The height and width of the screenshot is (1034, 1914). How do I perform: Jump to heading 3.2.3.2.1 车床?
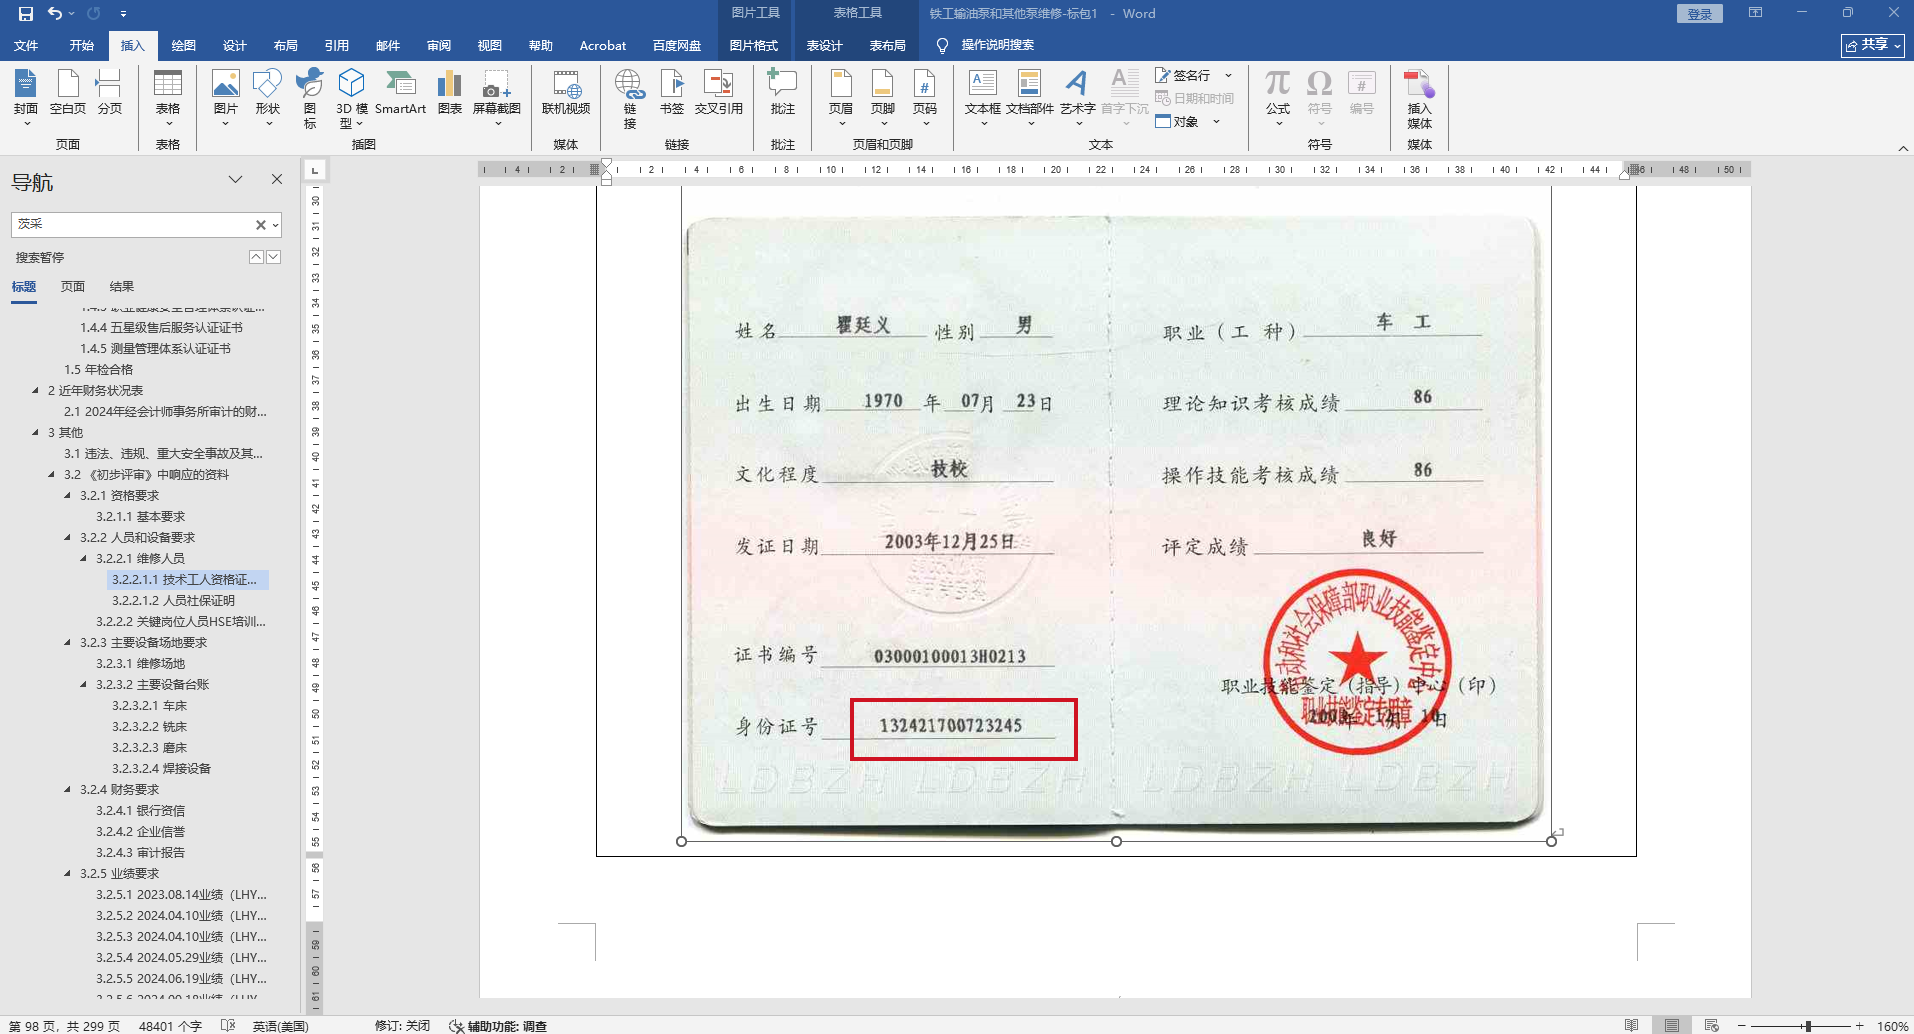click(x=149, y=705)
